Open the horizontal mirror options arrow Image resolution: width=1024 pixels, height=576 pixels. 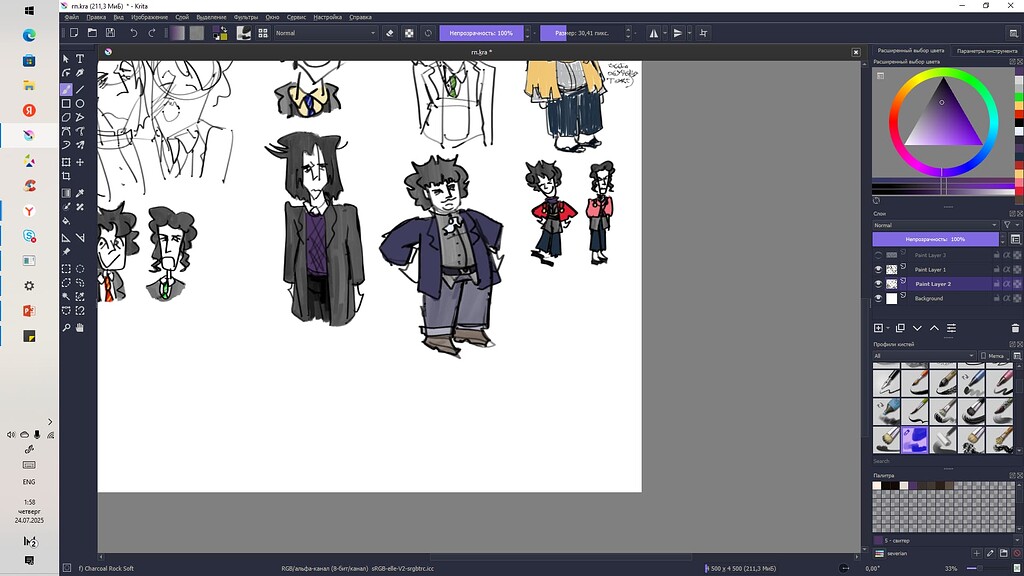tap(665, 33)
